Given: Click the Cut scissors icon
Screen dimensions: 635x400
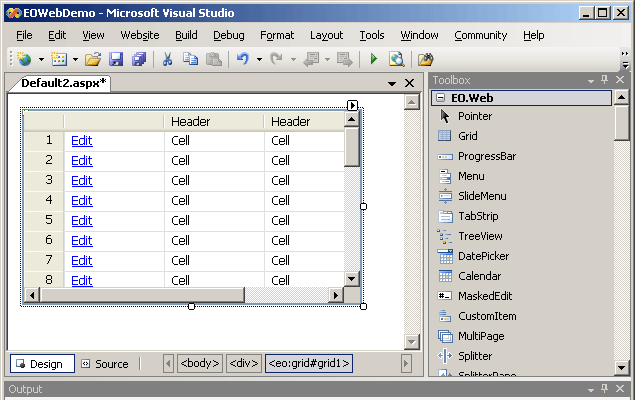Looking at the screenshot, I should (167, 60).
